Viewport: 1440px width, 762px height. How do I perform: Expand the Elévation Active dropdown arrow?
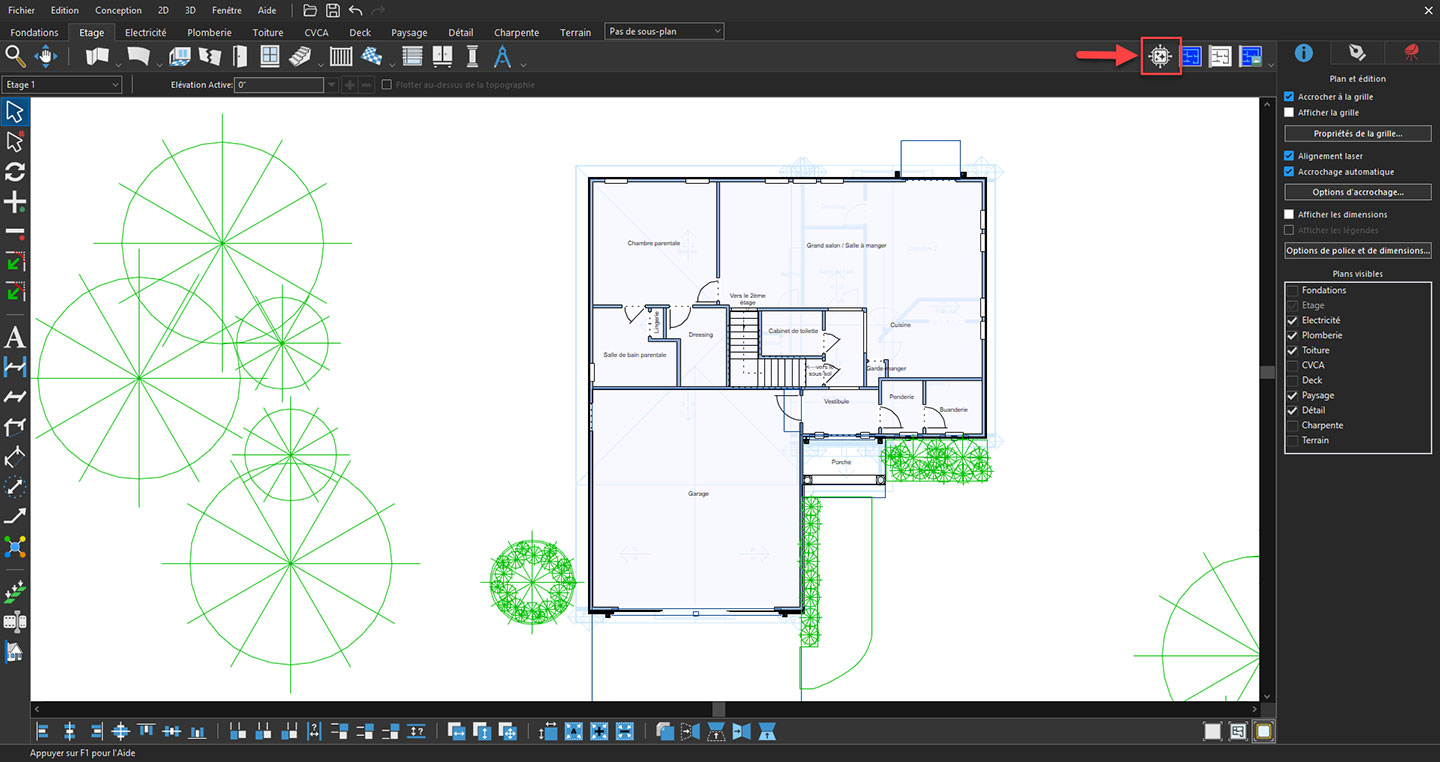pyautogui.click(x=332, y=85)
